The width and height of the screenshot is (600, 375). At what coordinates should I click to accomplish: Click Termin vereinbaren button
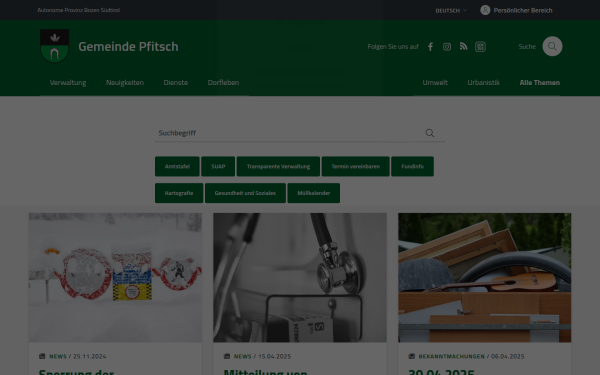coord(355,166)
